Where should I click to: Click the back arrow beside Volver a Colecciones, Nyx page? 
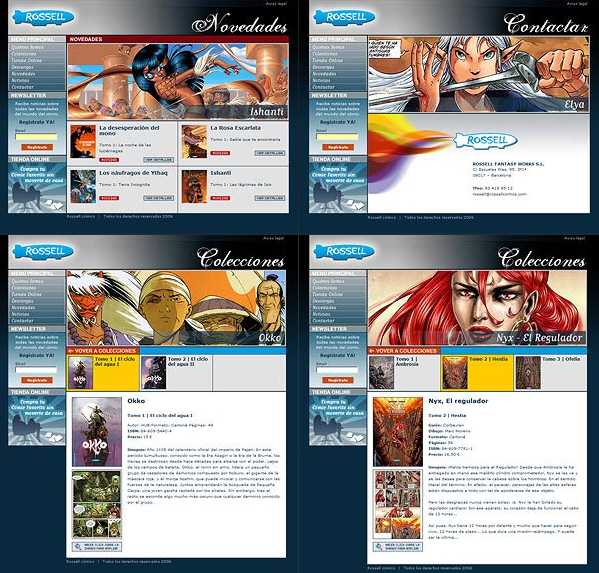point(371,351)
